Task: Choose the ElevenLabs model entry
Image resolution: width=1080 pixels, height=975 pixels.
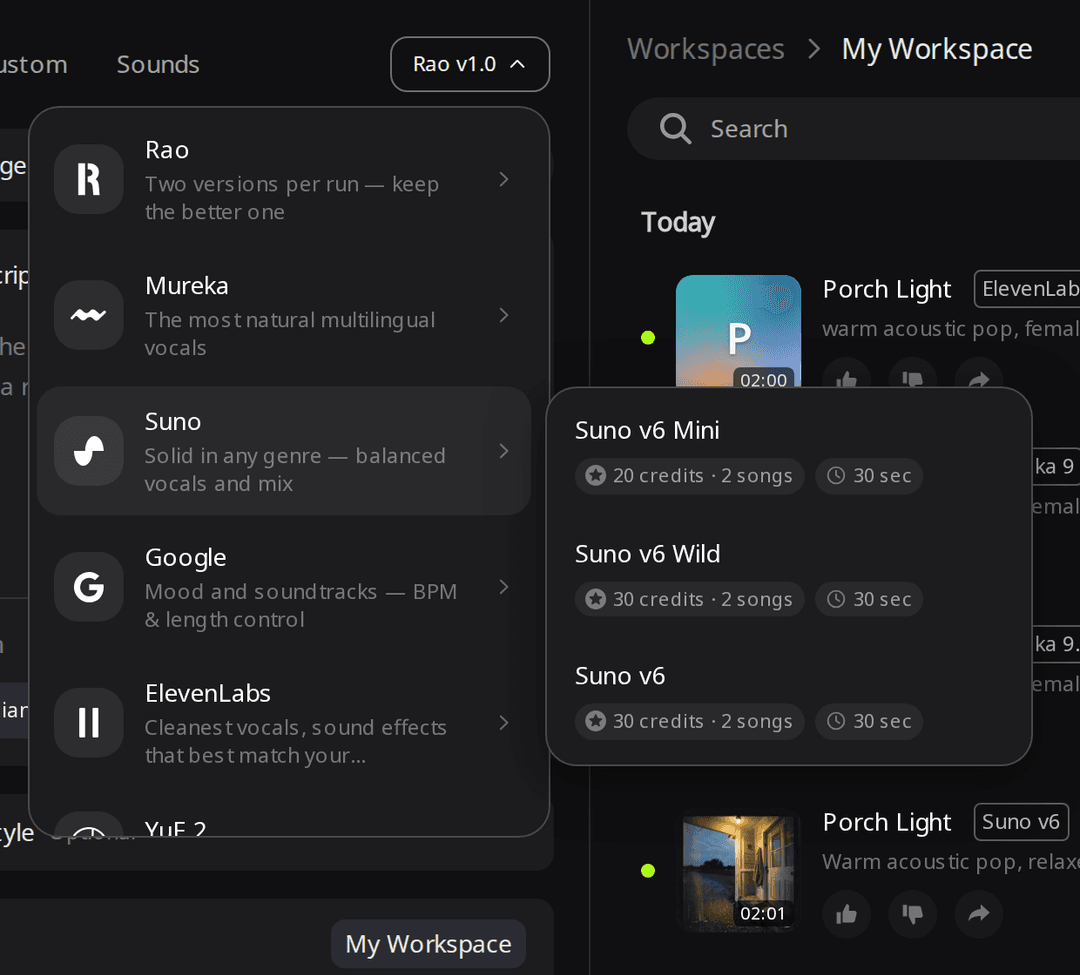Action: point(284,722)
